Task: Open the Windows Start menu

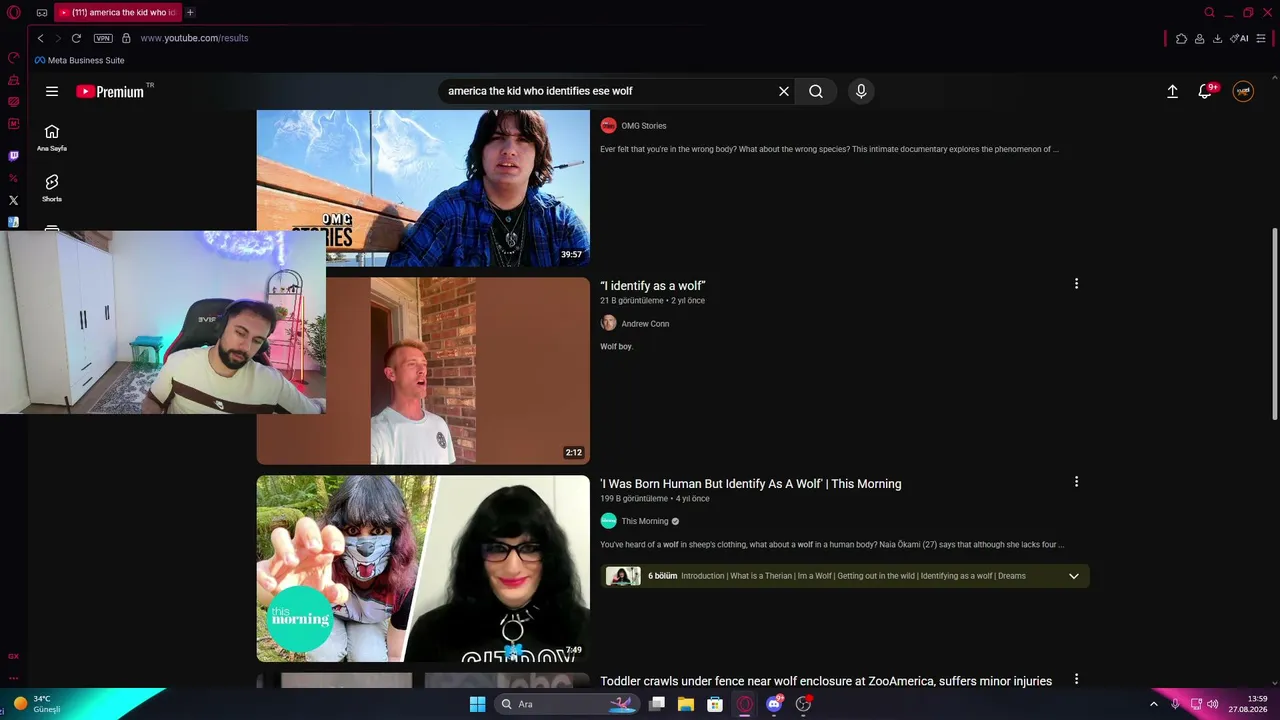Action: 477,704
